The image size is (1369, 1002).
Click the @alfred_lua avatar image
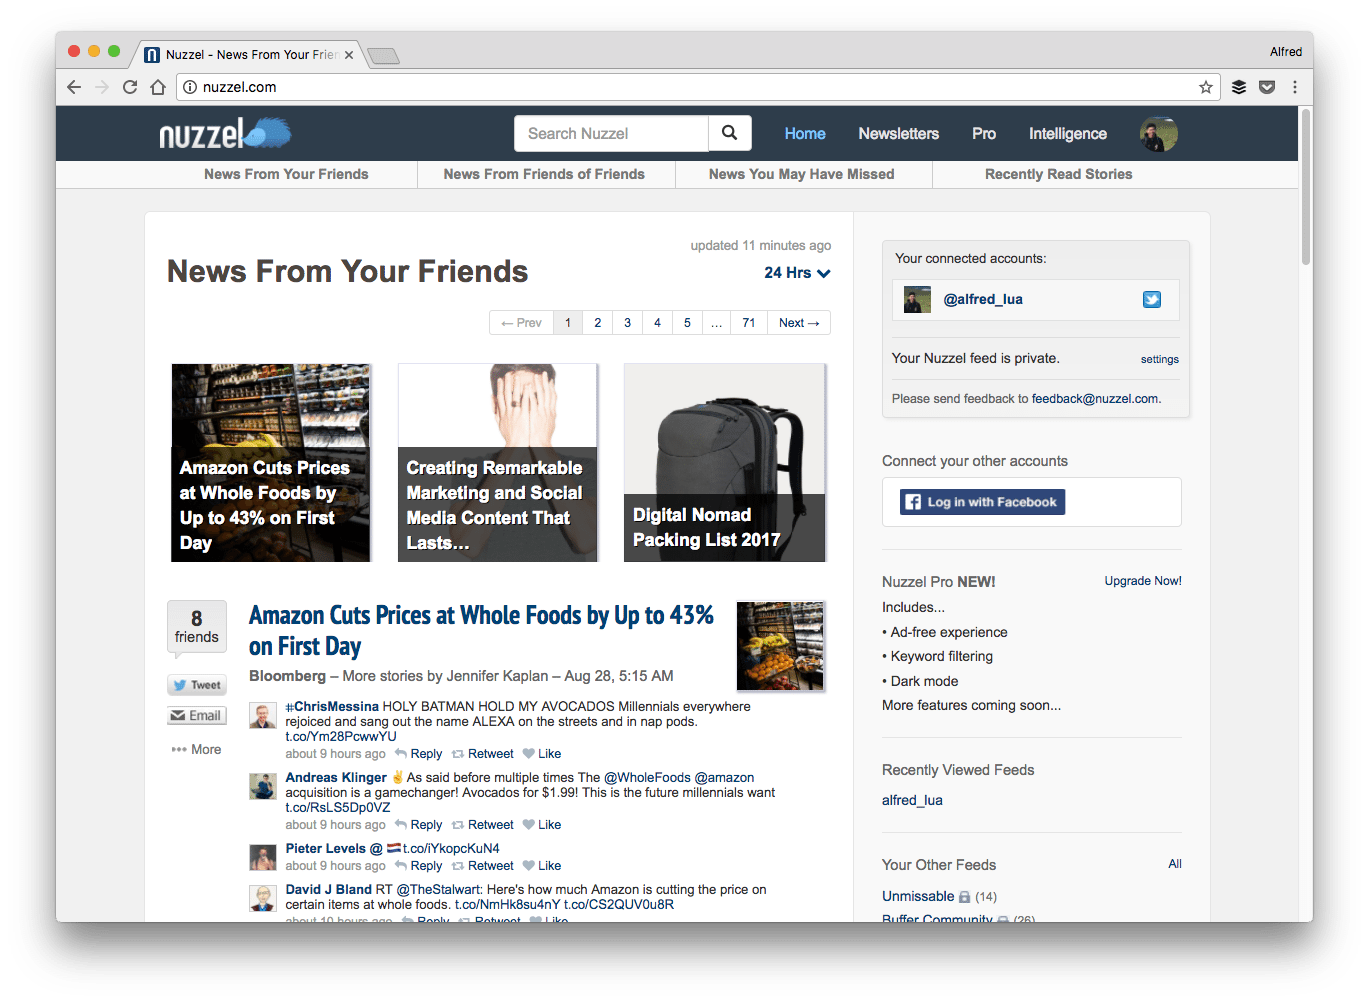tap(917, 299)
